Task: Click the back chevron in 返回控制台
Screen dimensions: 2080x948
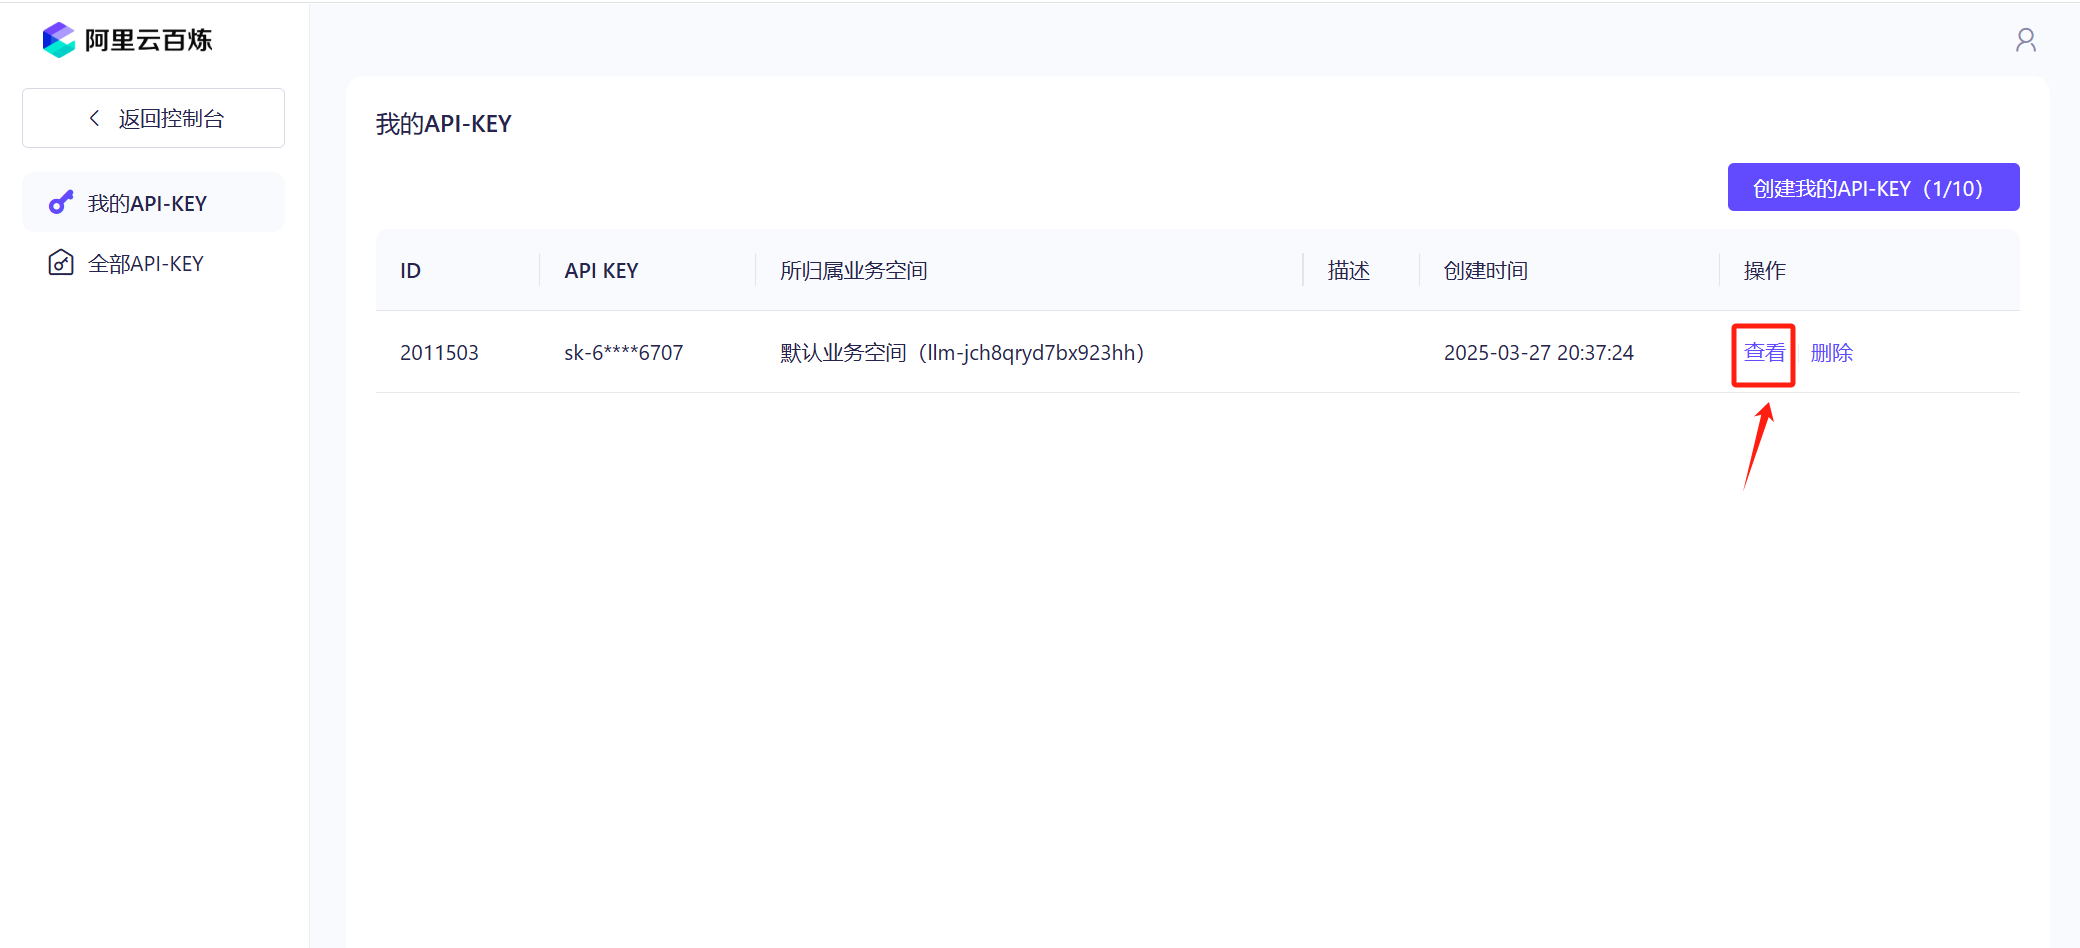Action: click(x=95, y=118)
